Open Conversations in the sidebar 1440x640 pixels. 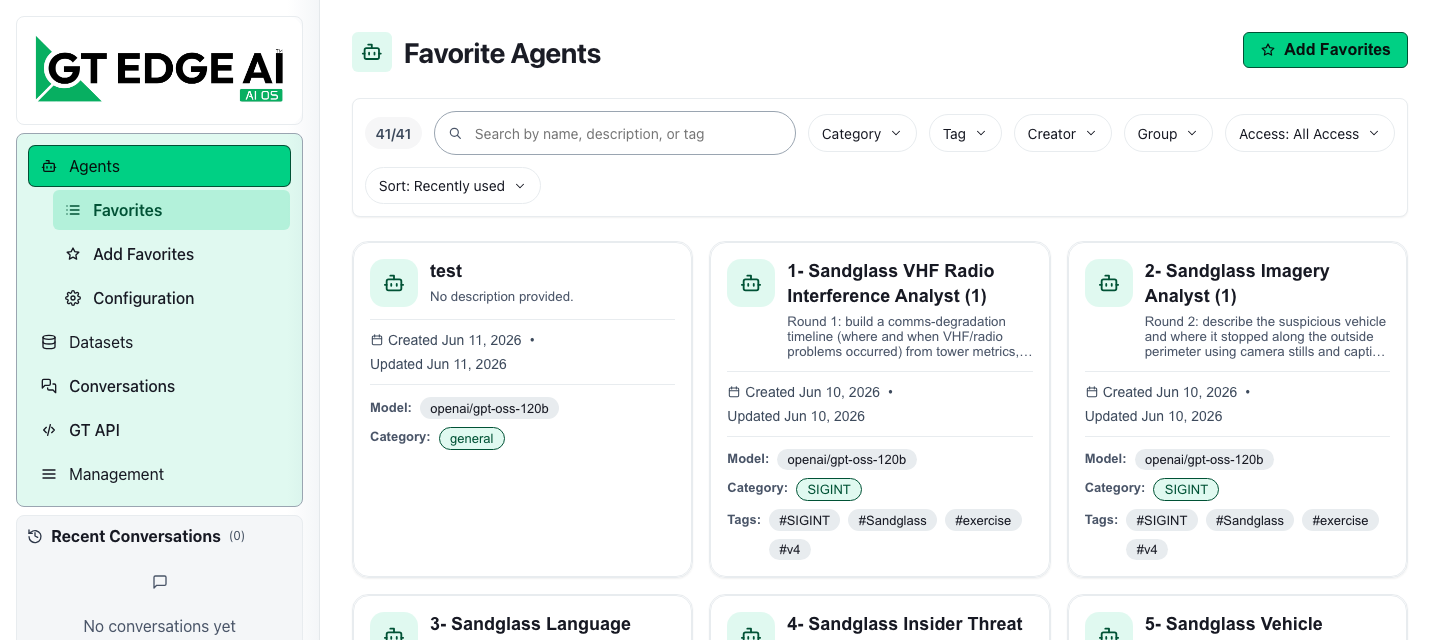(x=159, y=386)
